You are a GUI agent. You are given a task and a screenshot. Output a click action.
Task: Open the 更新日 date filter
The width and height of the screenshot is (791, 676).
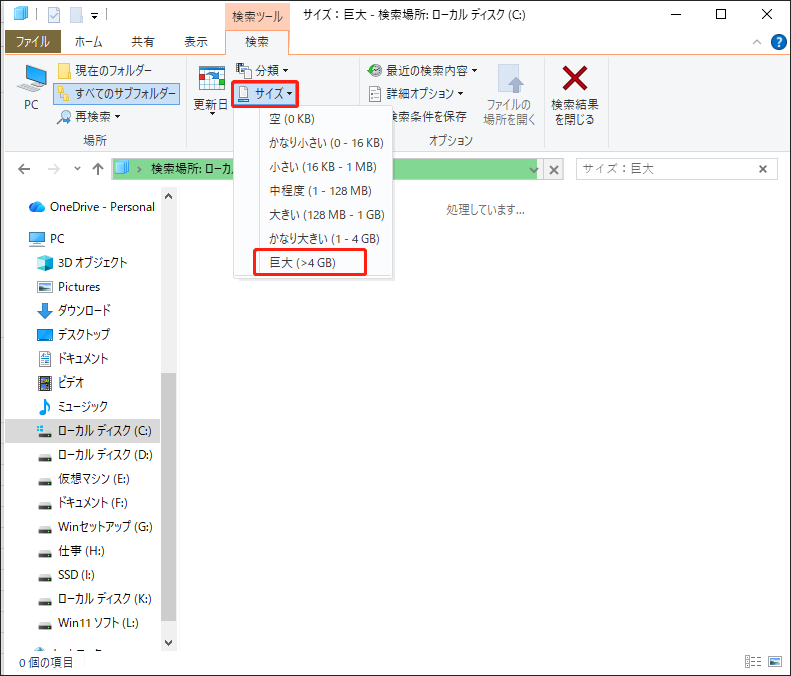click(211, 90)
